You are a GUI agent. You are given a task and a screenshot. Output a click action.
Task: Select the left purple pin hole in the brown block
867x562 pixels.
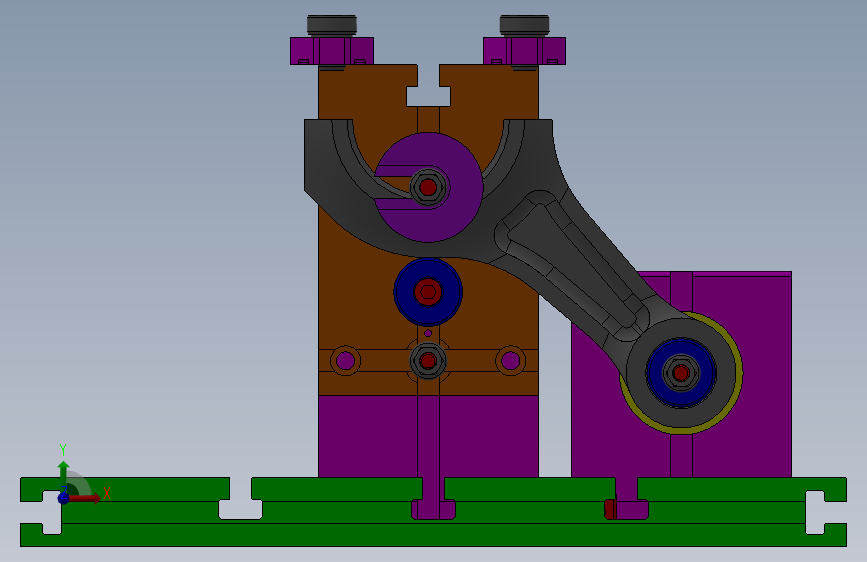tap(346, 361)
